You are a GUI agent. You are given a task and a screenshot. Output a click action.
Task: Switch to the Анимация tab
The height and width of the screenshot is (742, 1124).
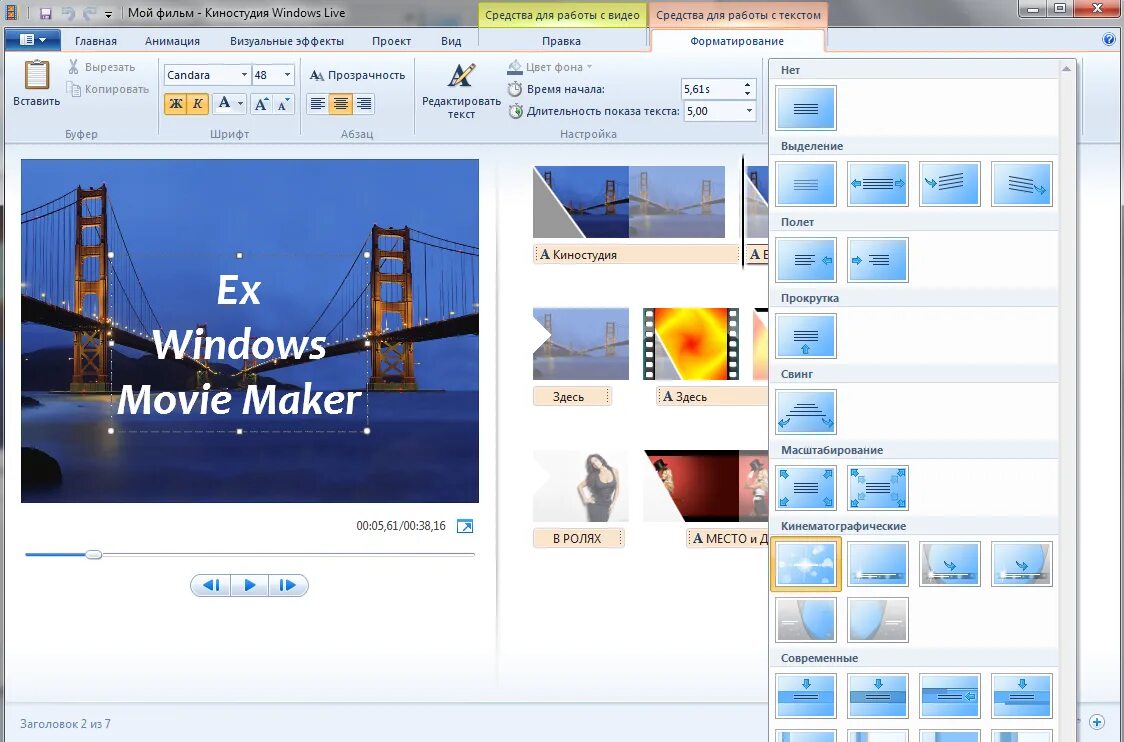[x=172, y=41]
